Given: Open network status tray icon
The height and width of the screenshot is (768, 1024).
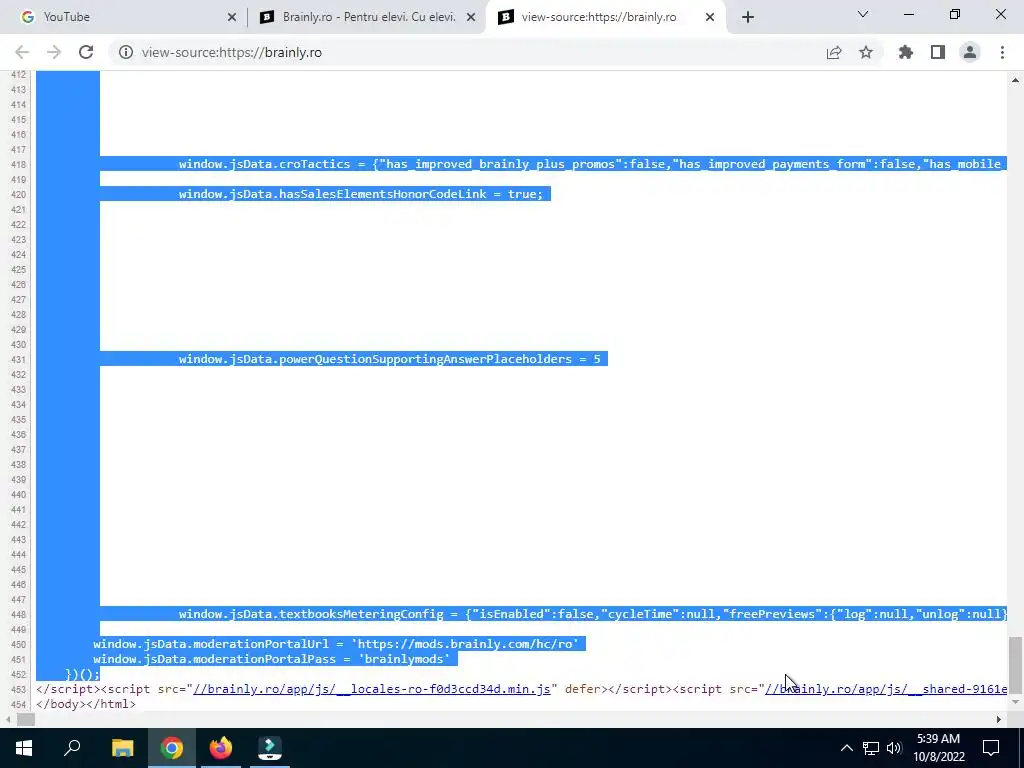Looking at the screenshot, I should tap(871, 748).
